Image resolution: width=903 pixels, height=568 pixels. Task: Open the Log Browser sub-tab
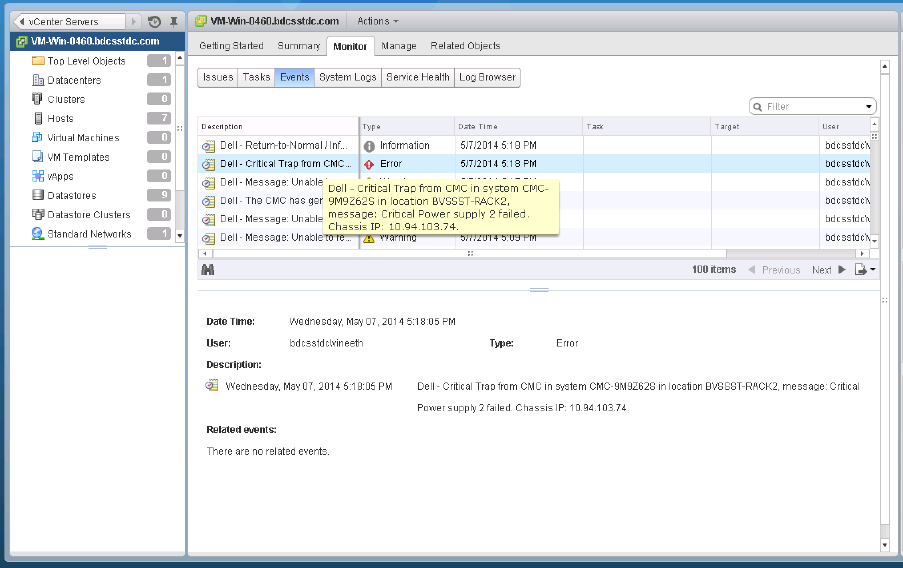click(x=487, y=78)
